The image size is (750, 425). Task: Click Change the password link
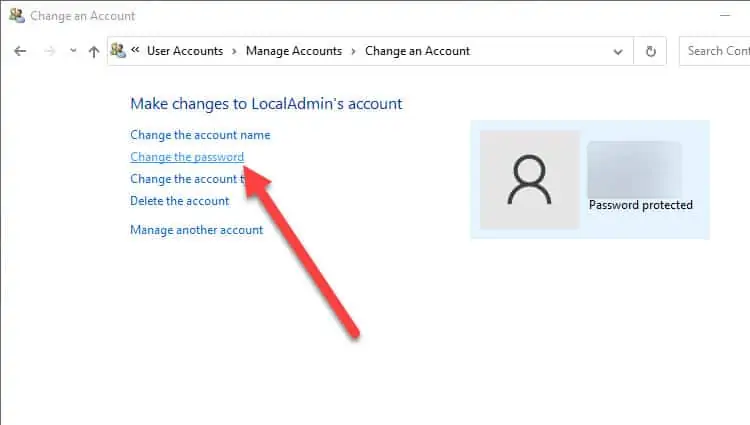[x=187, y=157]
